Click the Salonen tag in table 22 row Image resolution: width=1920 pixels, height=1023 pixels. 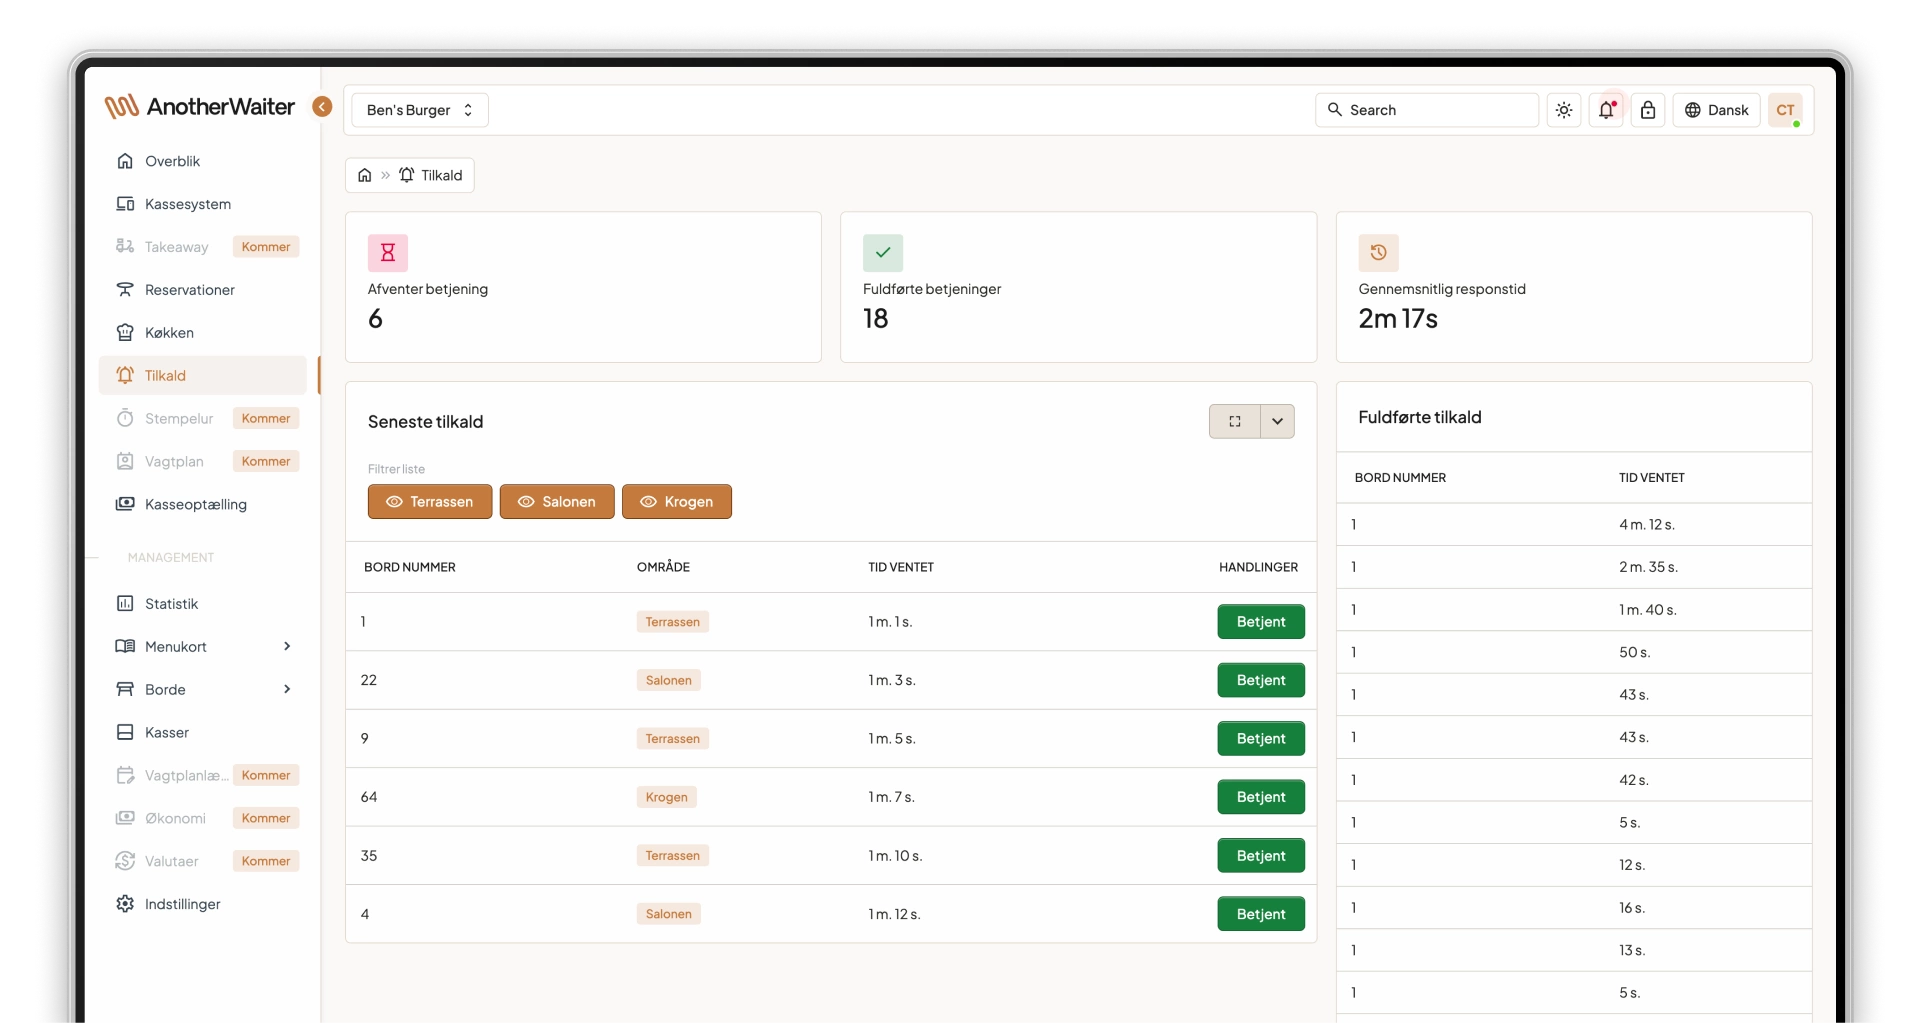point(669,681)
